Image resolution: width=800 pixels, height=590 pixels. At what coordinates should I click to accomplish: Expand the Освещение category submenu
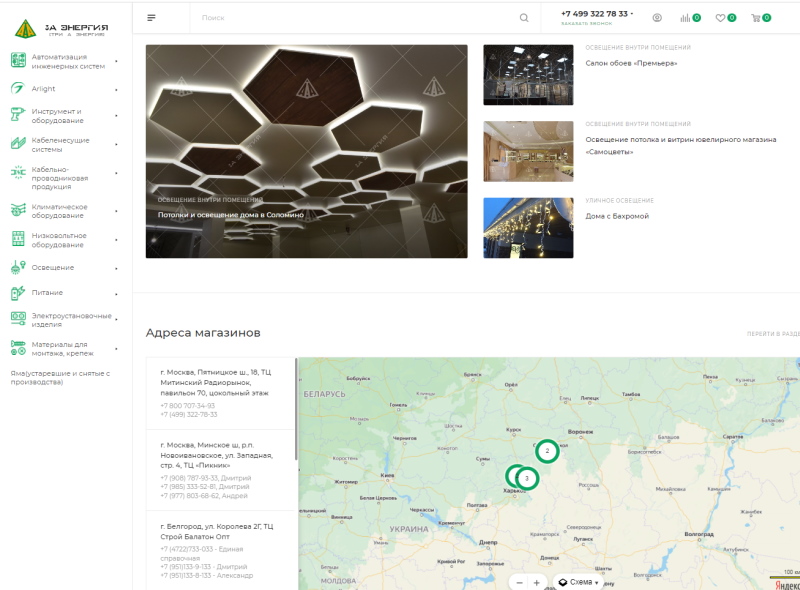coord(116,268)
